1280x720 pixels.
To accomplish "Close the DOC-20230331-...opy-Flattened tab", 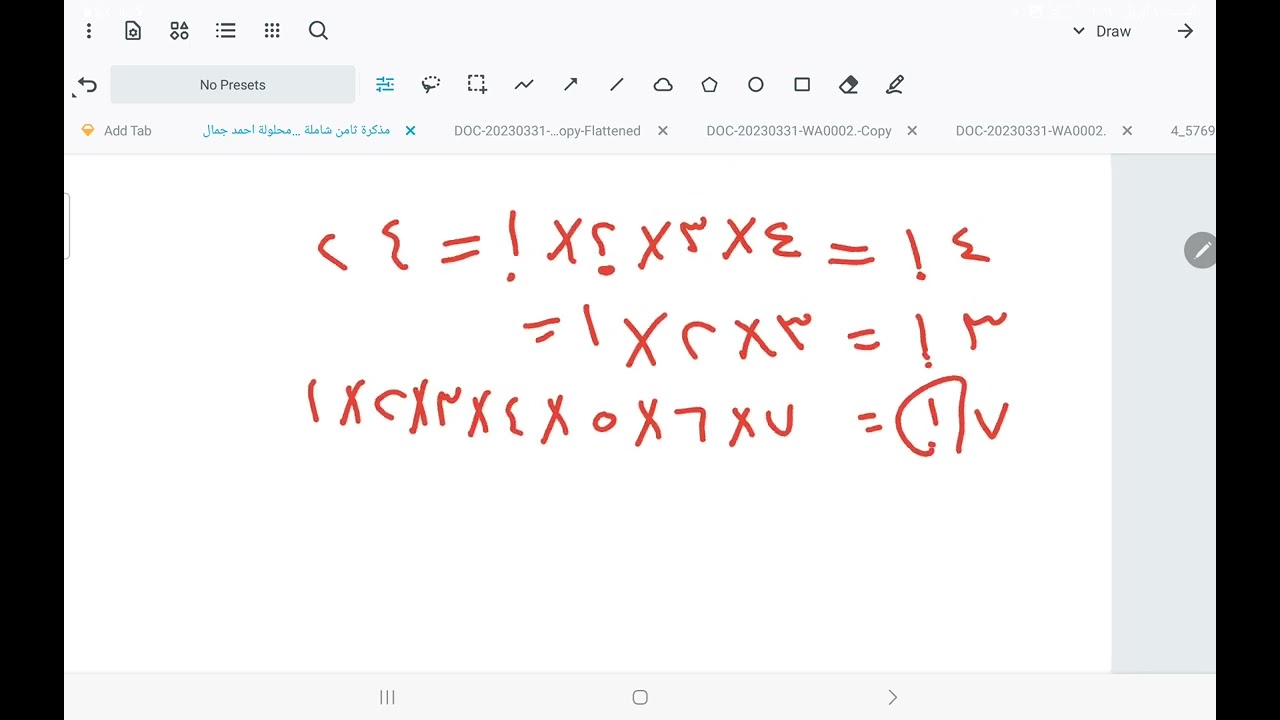I will (663, 131).
